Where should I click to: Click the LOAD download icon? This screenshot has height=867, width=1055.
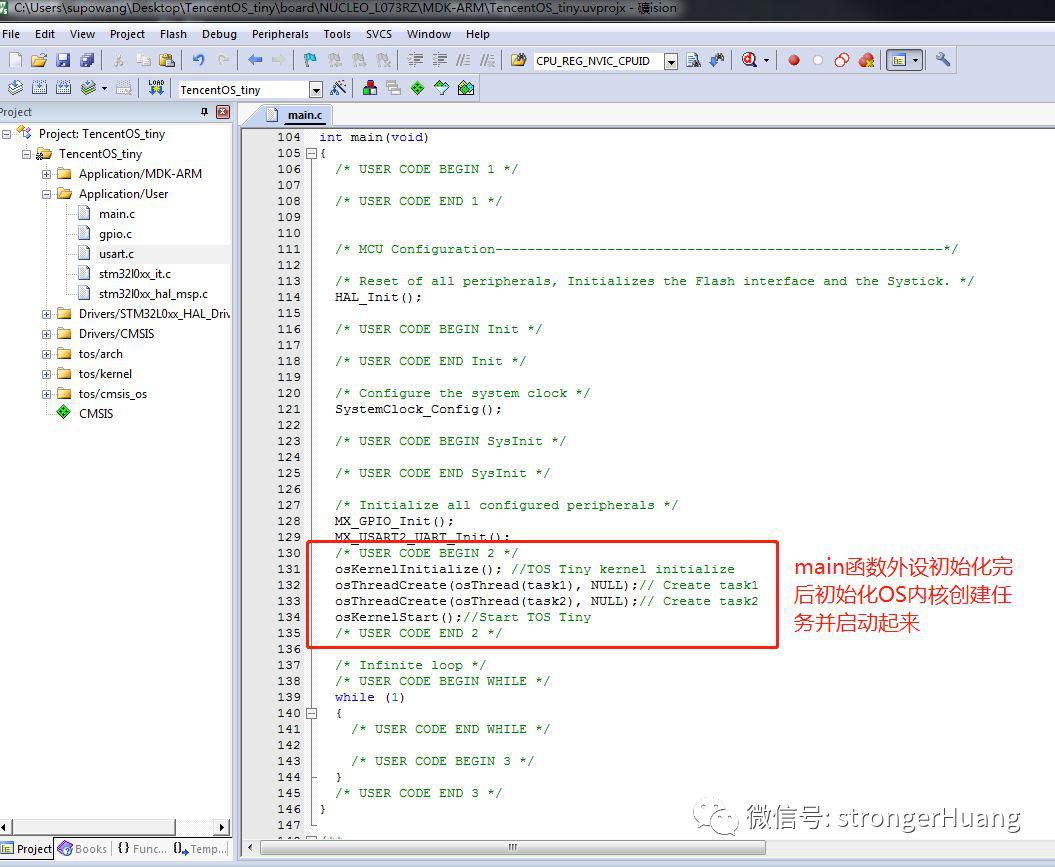tap(156, 87)
